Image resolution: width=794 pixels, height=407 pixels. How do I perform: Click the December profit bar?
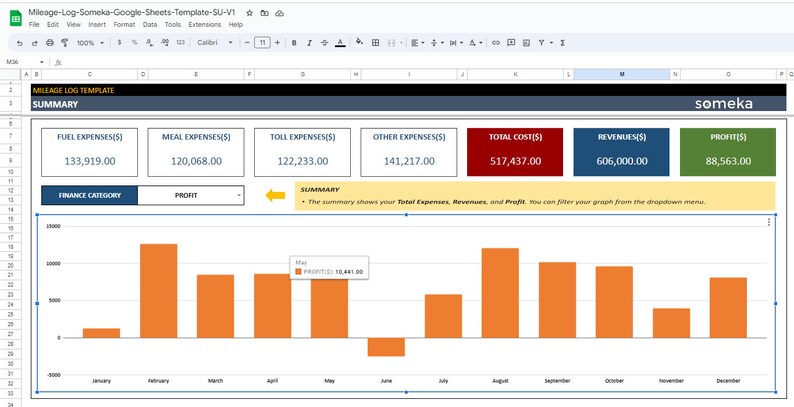(x=728, y=308)
